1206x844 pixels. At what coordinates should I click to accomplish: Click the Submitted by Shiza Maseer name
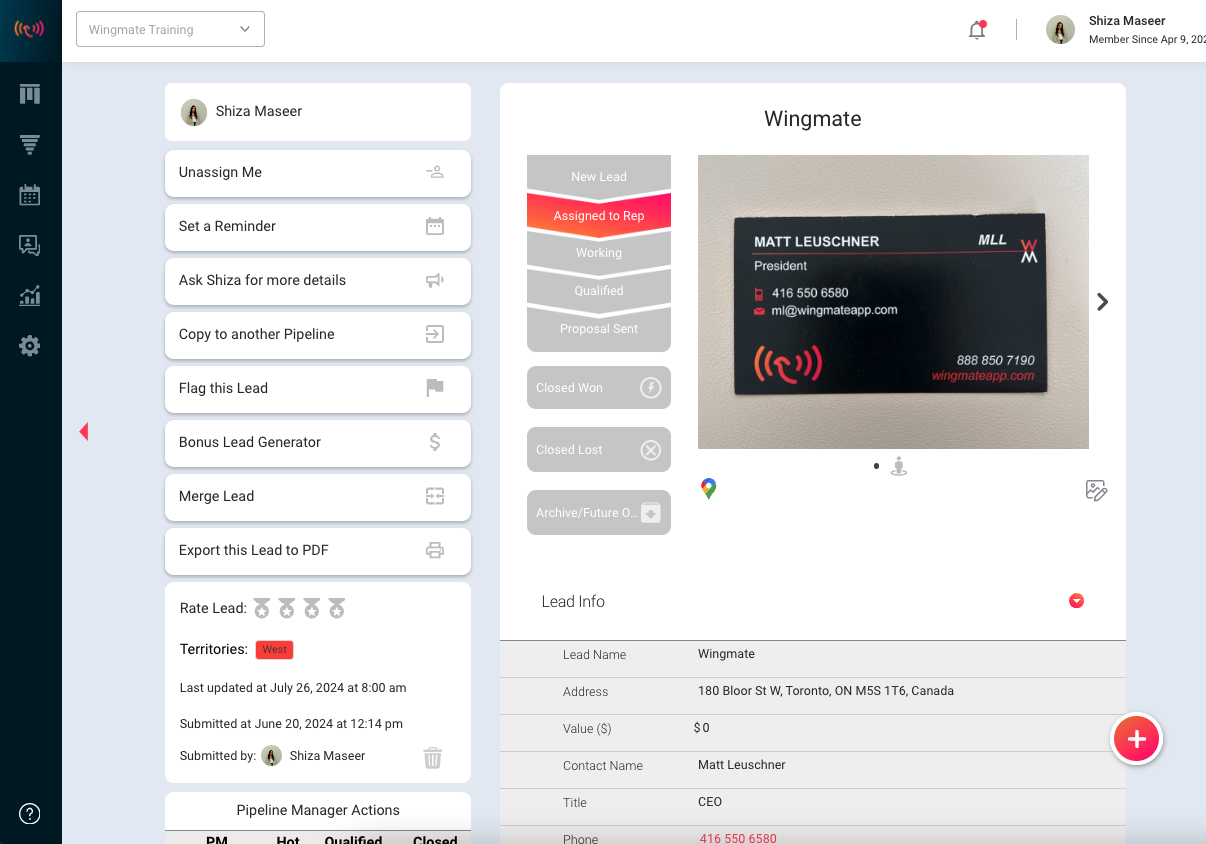tap(327, 756)
